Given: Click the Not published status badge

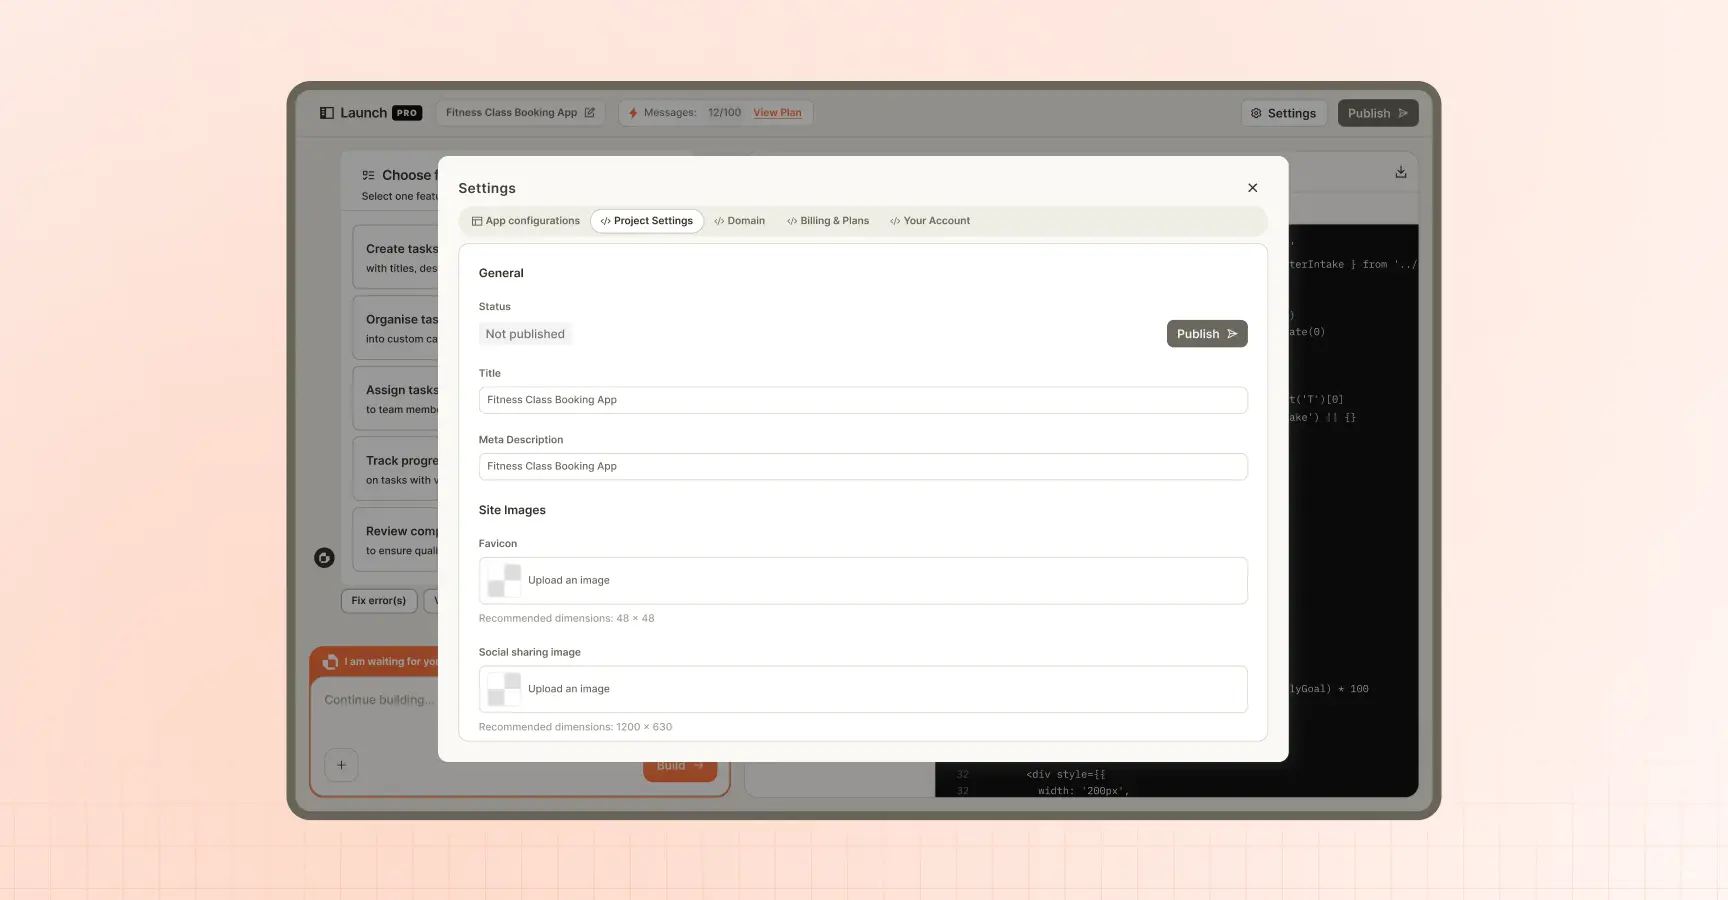Looking at the screenshot, I should coord(525,334).
